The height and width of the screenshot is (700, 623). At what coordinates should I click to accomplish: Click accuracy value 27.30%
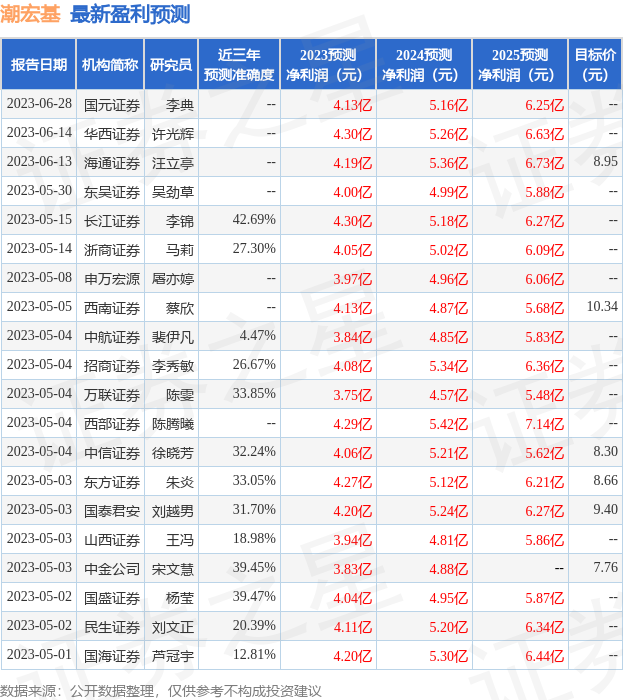coord(254,249)
